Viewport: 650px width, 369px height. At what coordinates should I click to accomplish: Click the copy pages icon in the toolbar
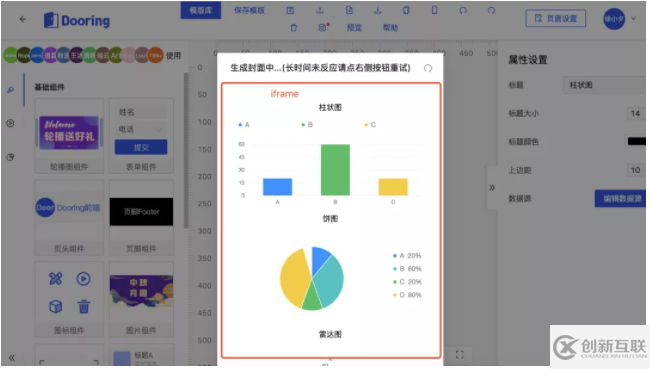pos(406,10)
